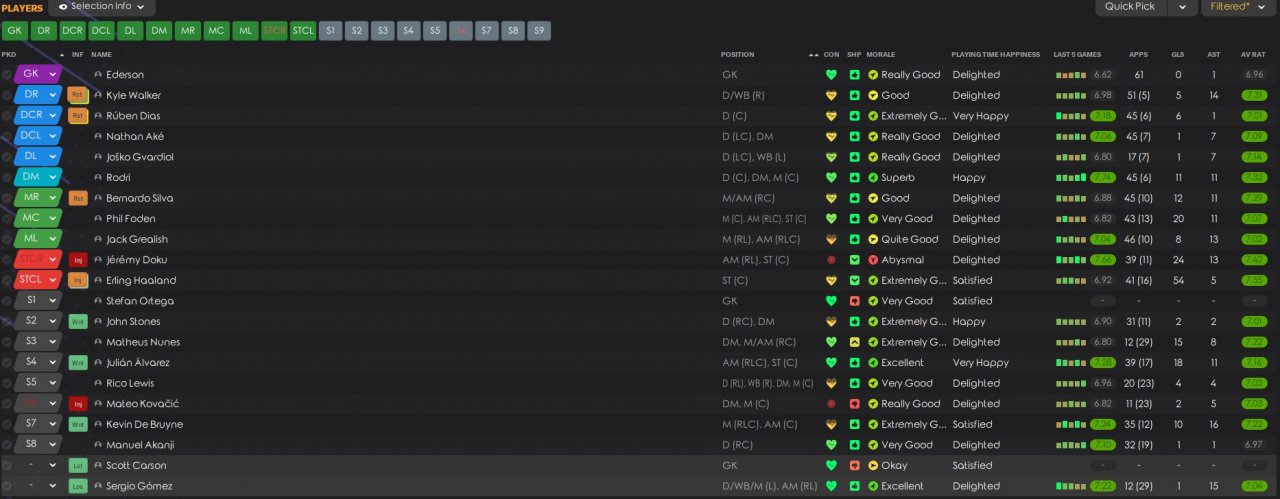
Task: Click Ederson's last 5 games form bars
Action: [1071, 75]
